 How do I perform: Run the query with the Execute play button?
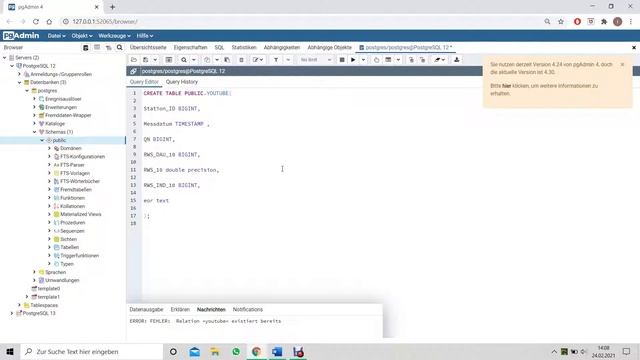353,60
